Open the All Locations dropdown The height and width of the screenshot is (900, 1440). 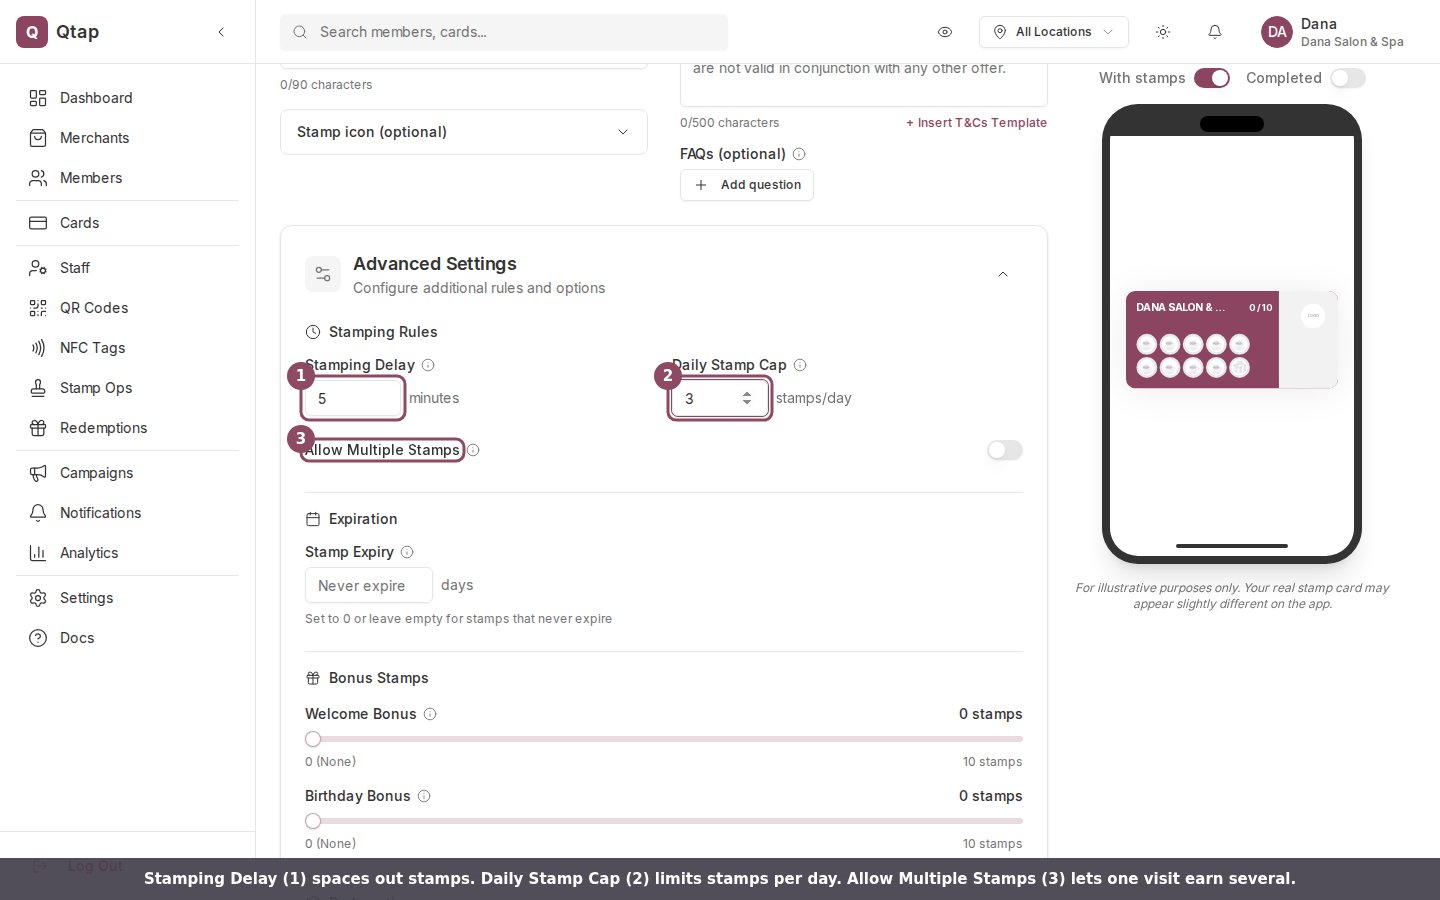pos(1054,32)
